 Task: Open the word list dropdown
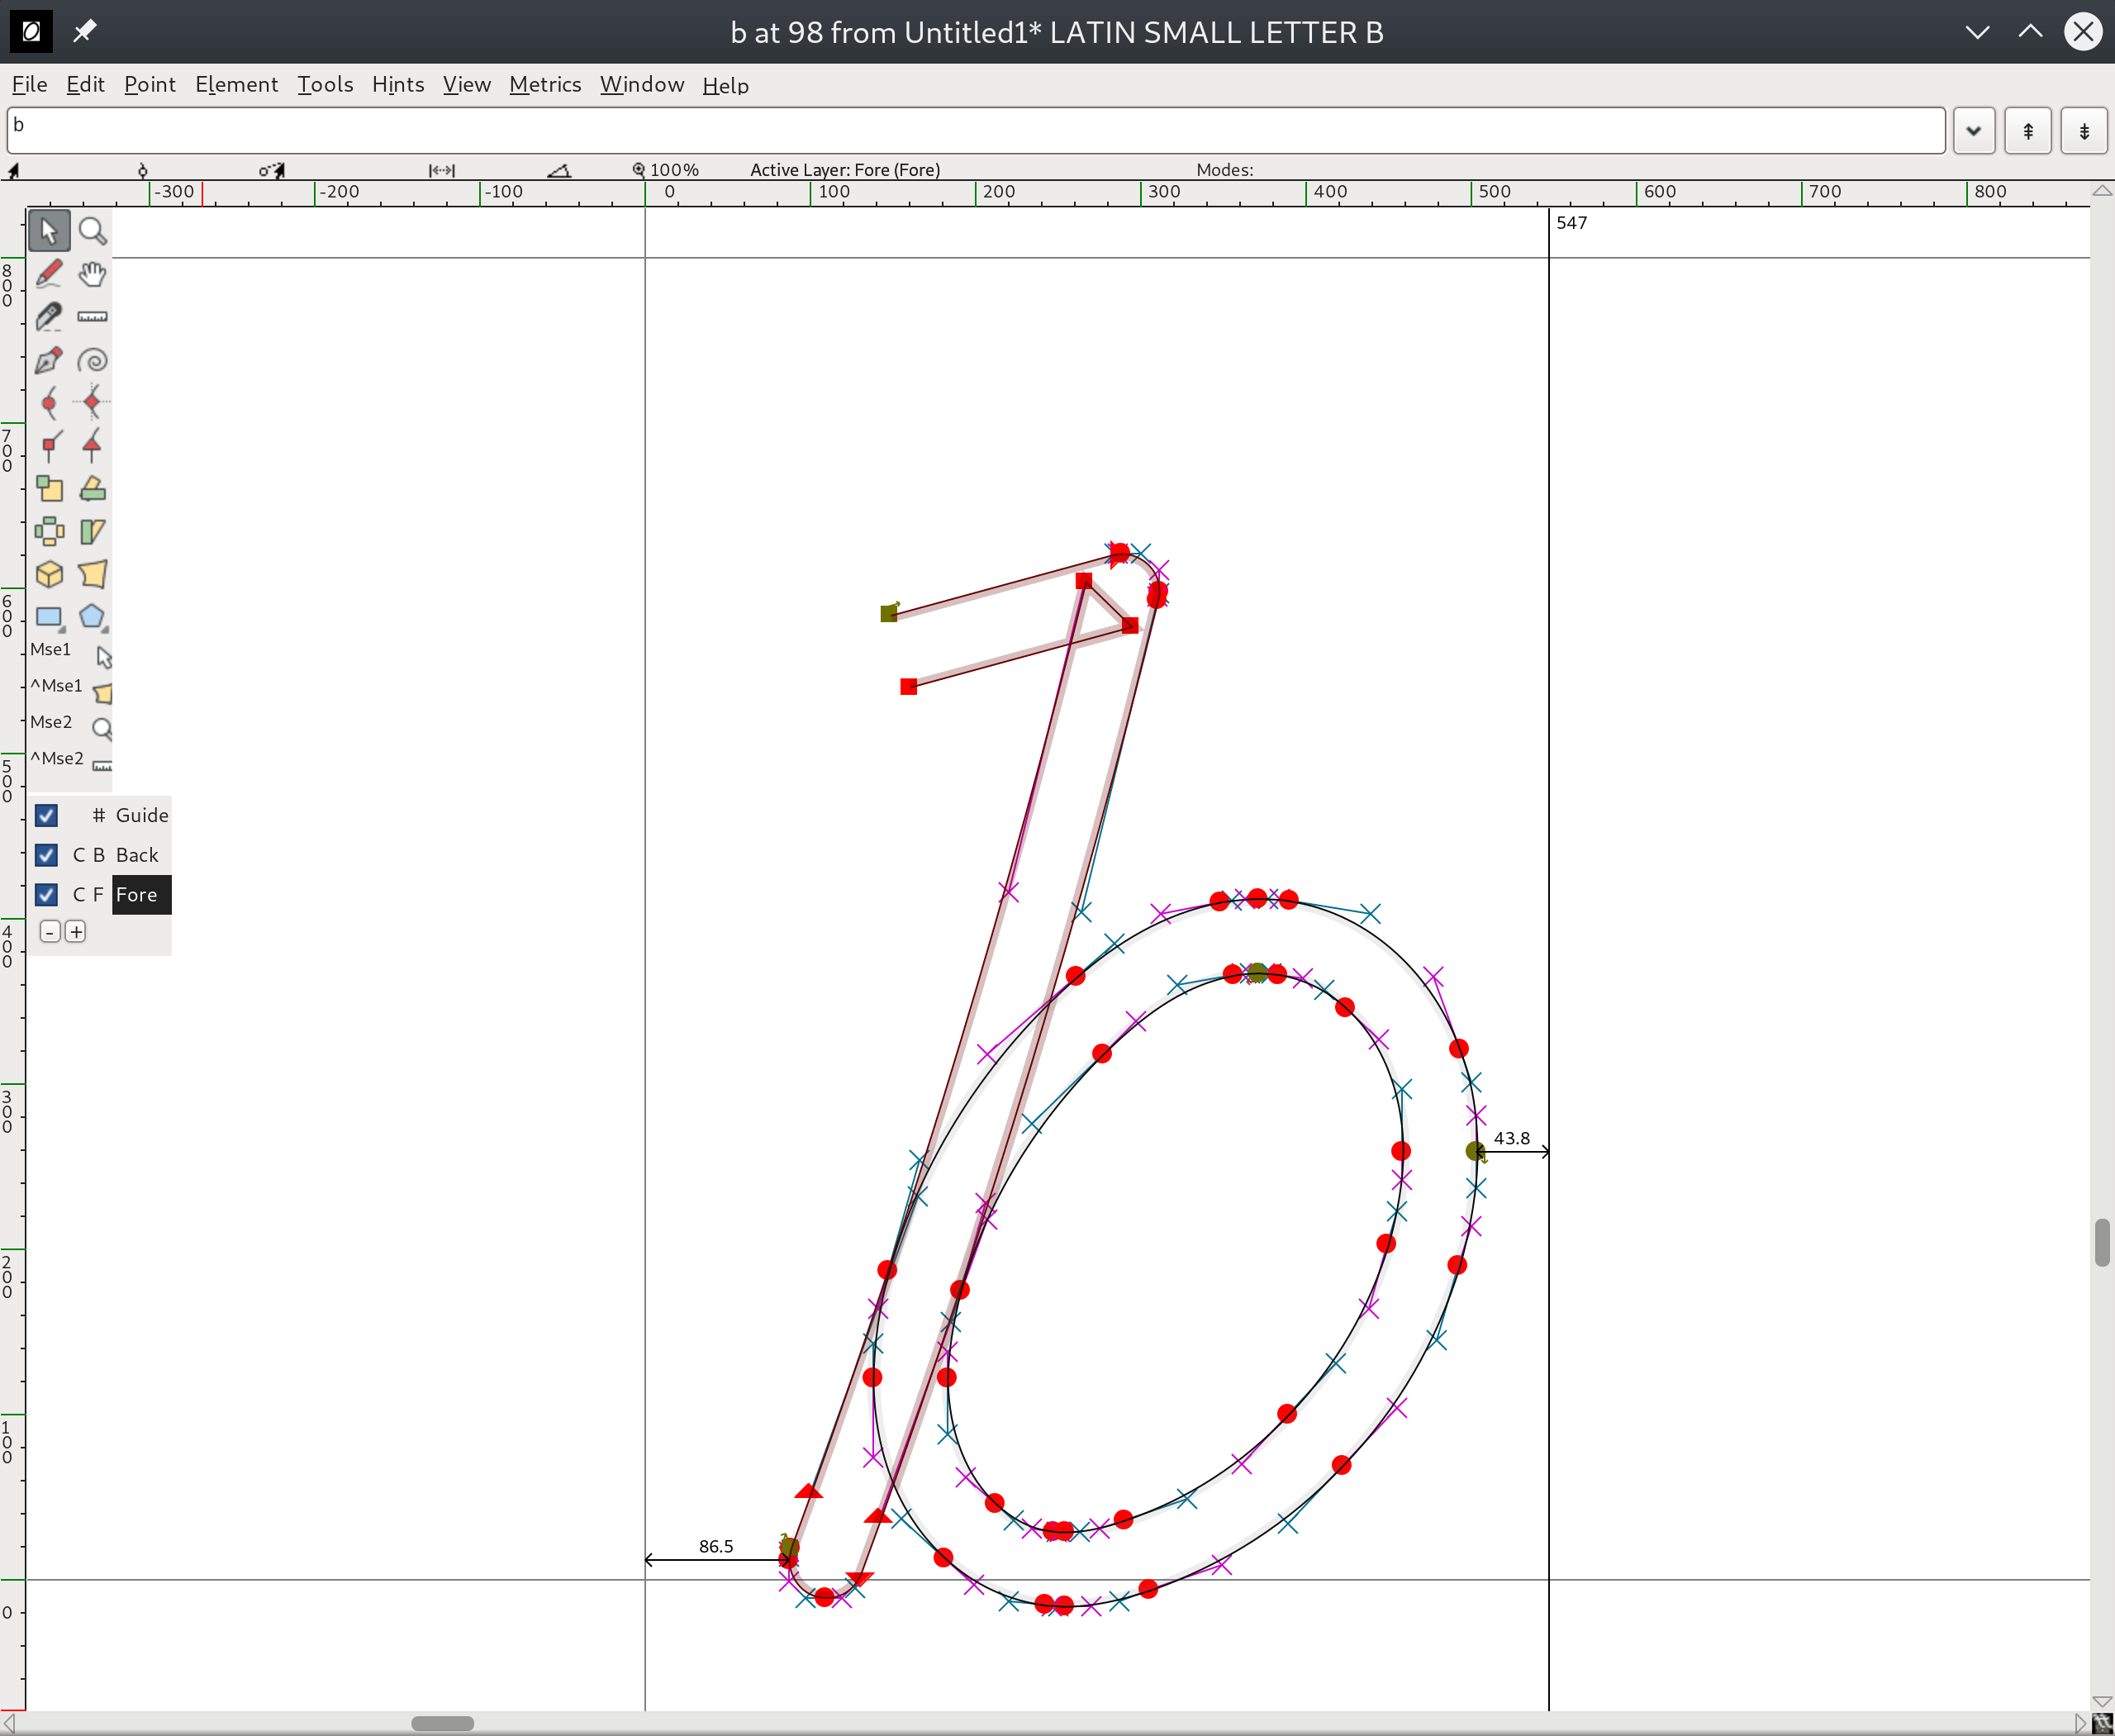[1973, 130]
